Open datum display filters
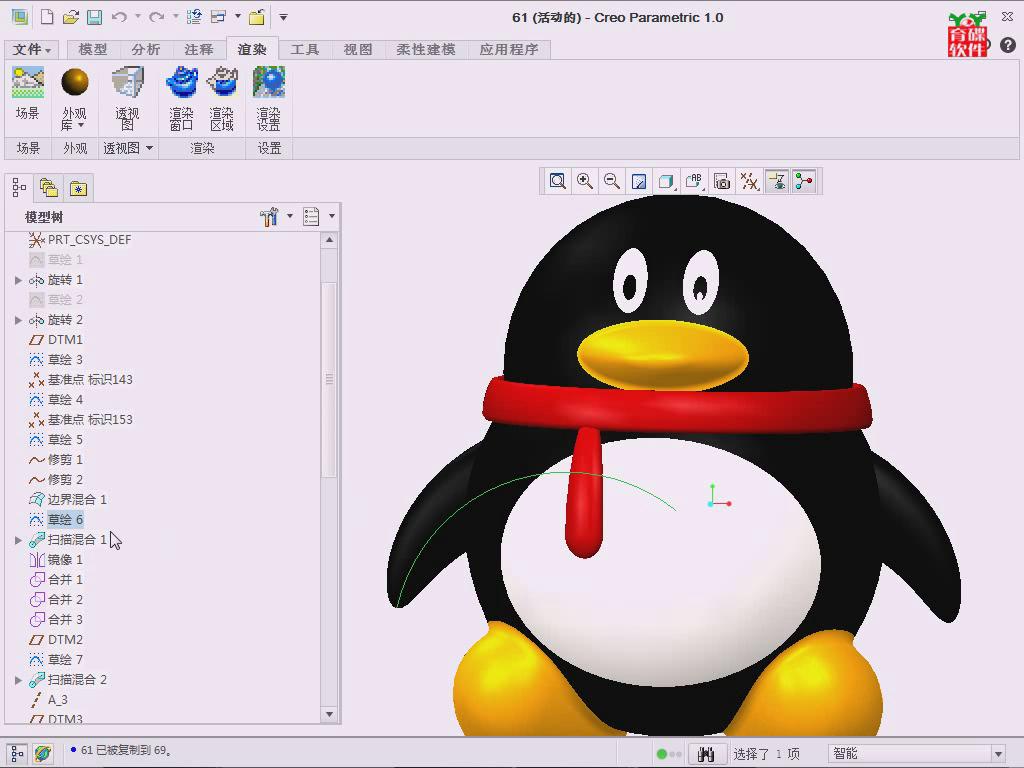The width and height of the screenshot is (1024, 768). [x=749, y=181]
